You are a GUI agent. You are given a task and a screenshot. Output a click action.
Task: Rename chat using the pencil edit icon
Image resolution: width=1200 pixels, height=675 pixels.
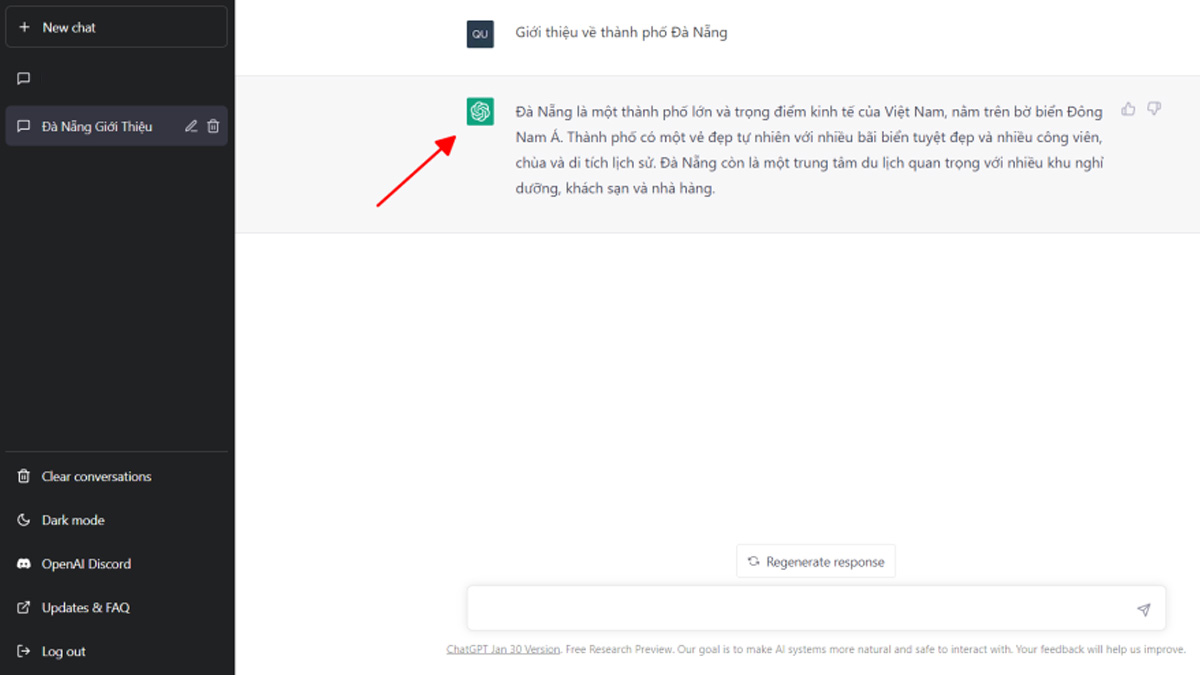(191, 127)
